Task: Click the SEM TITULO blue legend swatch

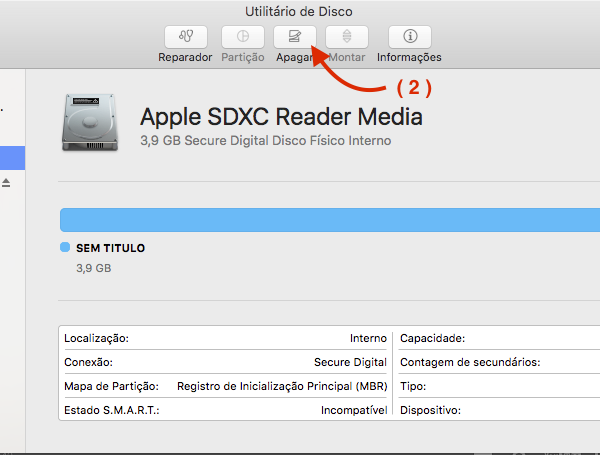Action: 65,247
